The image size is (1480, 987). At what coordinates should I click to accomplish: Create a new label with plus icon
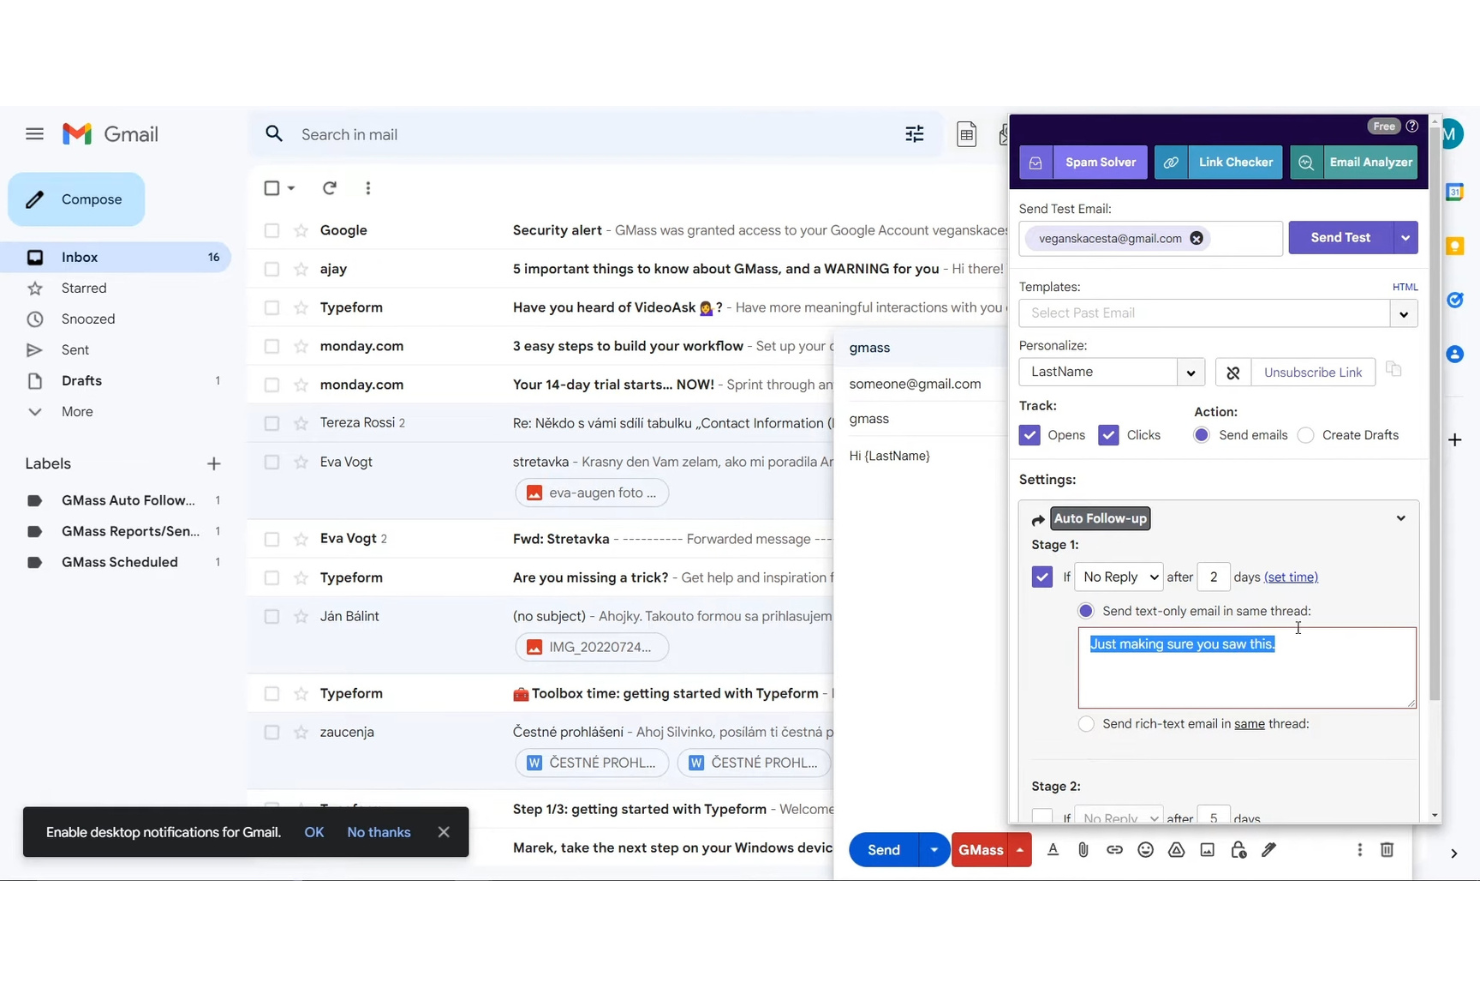213,464
